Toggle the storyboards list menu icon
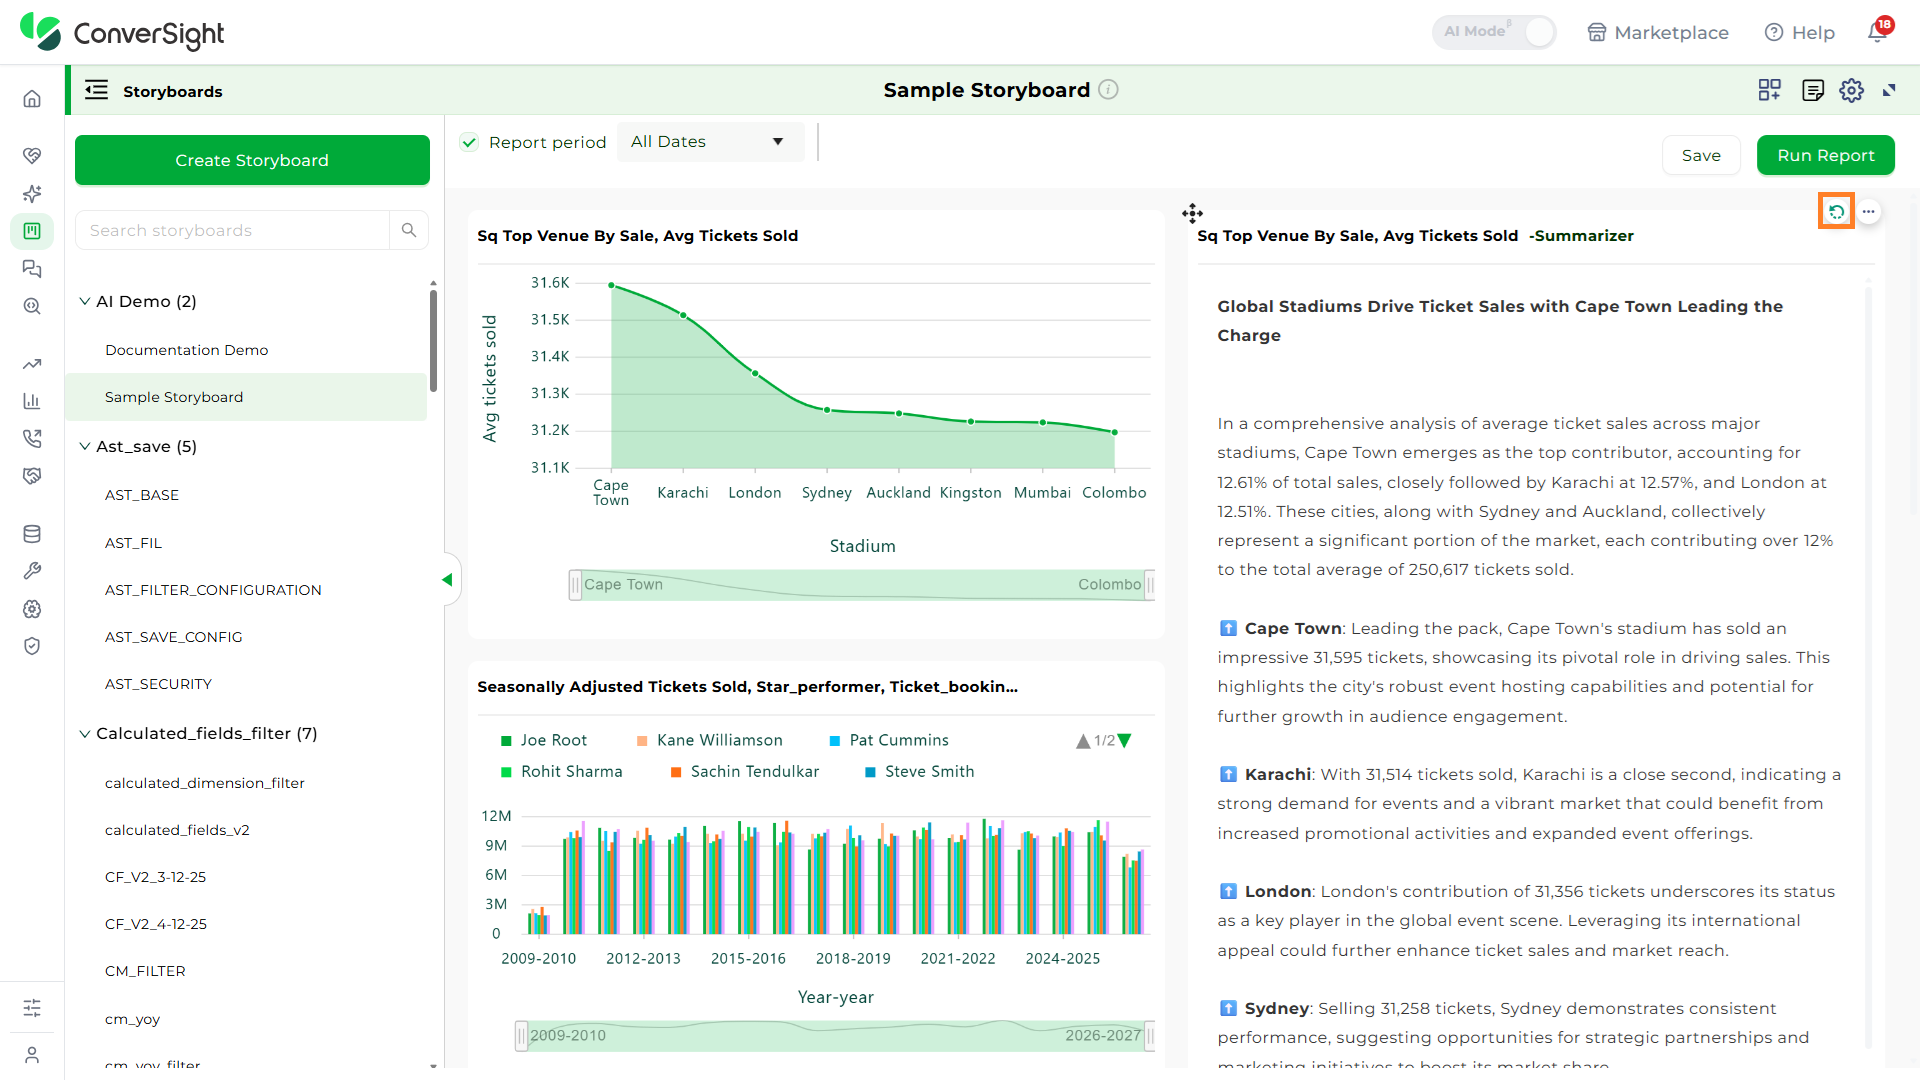 click(x=97, y=90)
